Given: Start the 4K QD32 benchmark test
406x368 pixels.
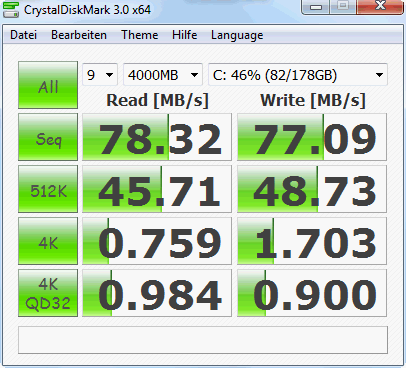Looking at the screenshot, I should pos(48,293).
